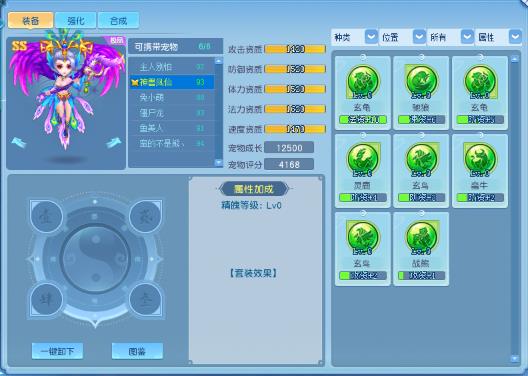The height and width of the screenshot is (376, 528).
Task: Open the 种类 filter dropdown
Action: 371,37
